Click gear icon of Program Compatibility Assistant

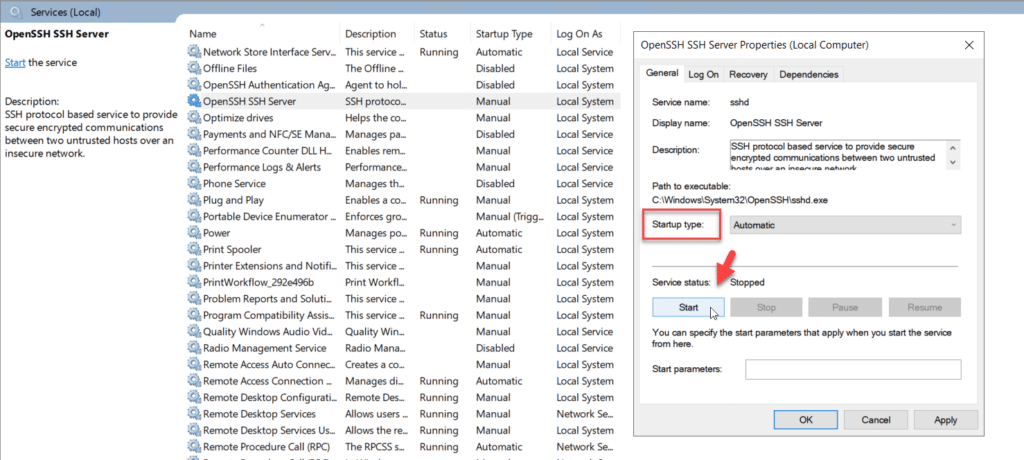(194, 315)
